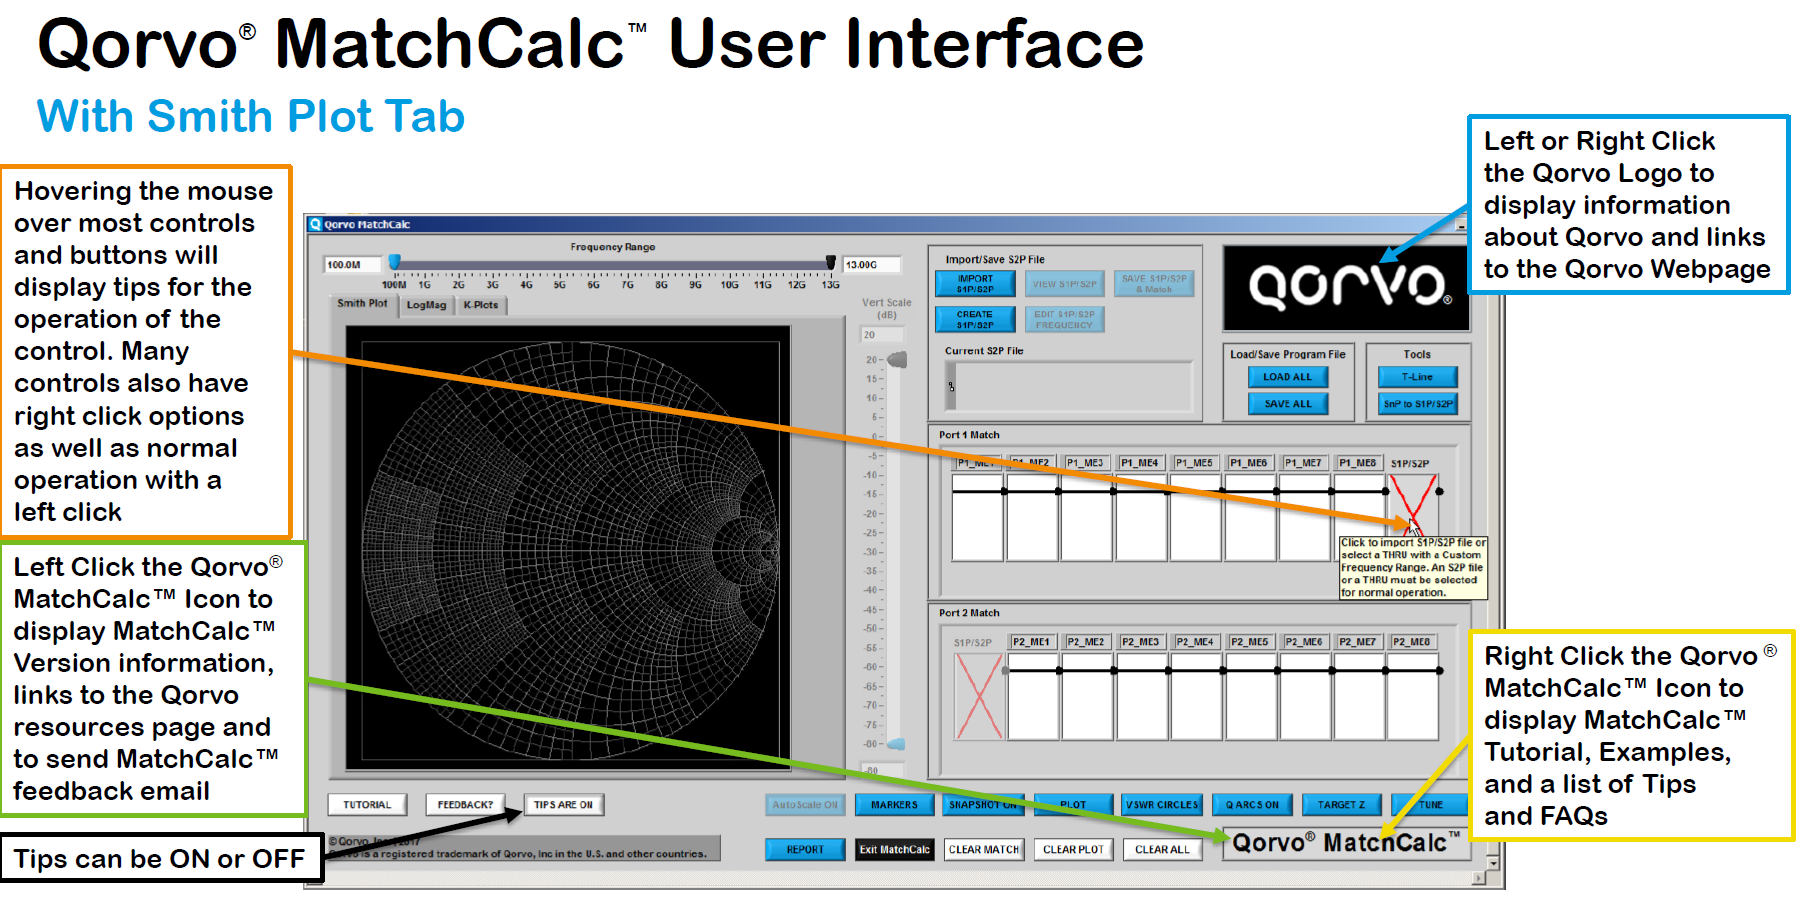The height and width of the screenshot is (906, 1796).
Task: Toggle the Q ARCS ON button
Action: 1252,805
